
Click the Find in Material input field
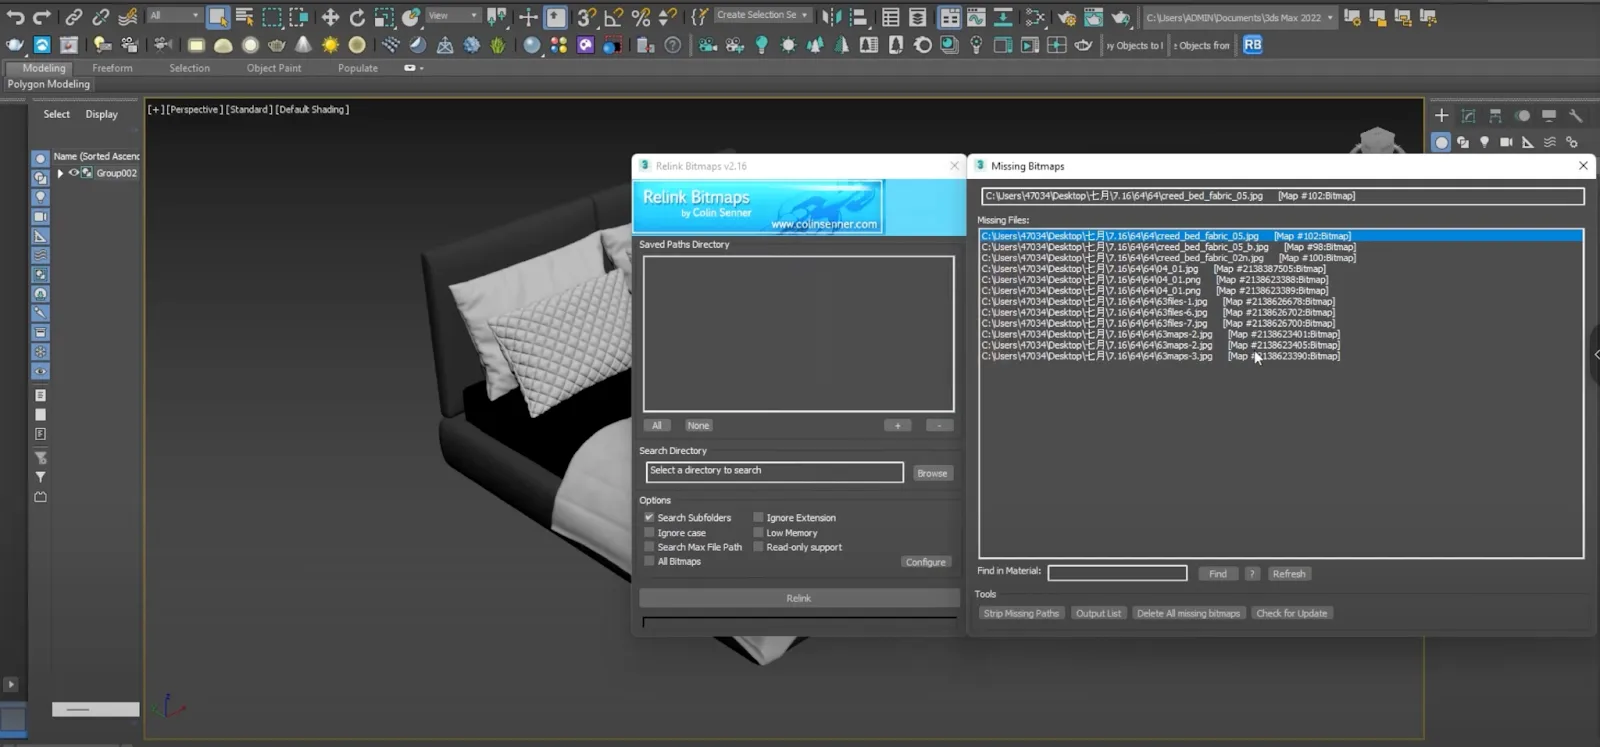coord(1117,573)
